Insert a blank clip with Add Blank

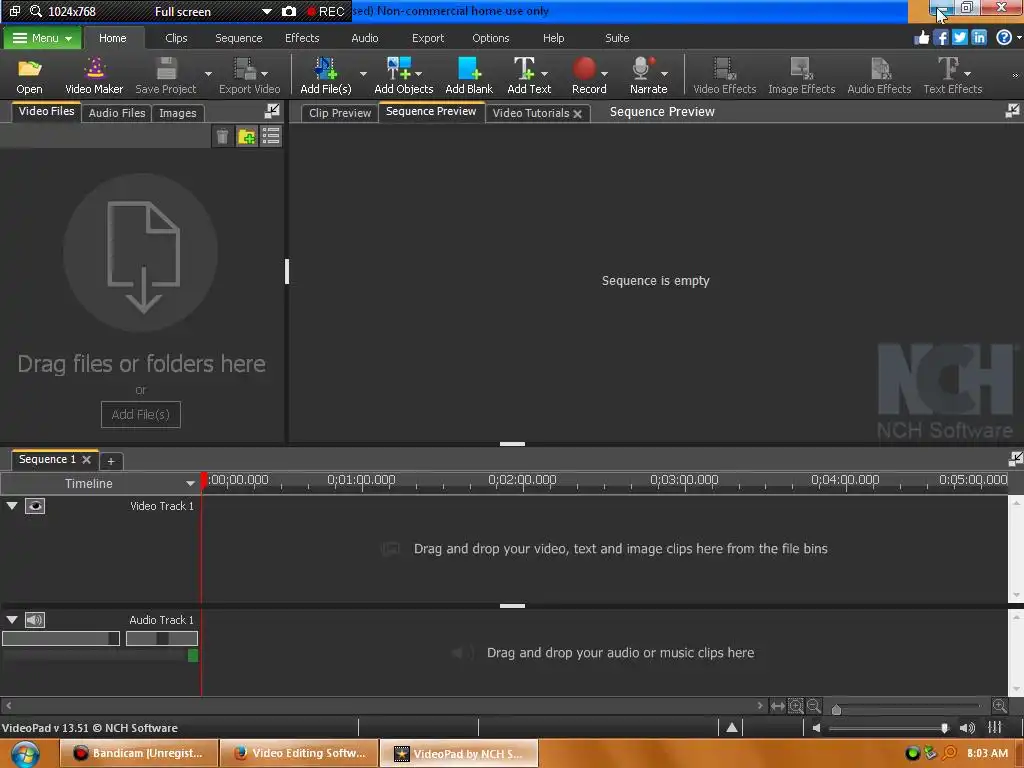469,76
